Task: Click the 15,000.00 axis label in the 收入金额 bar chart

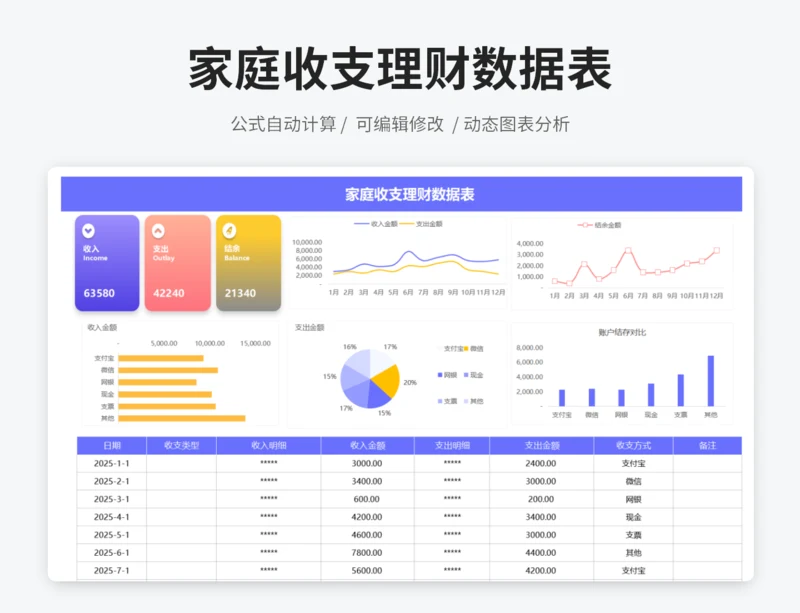Action: (255, 343)
